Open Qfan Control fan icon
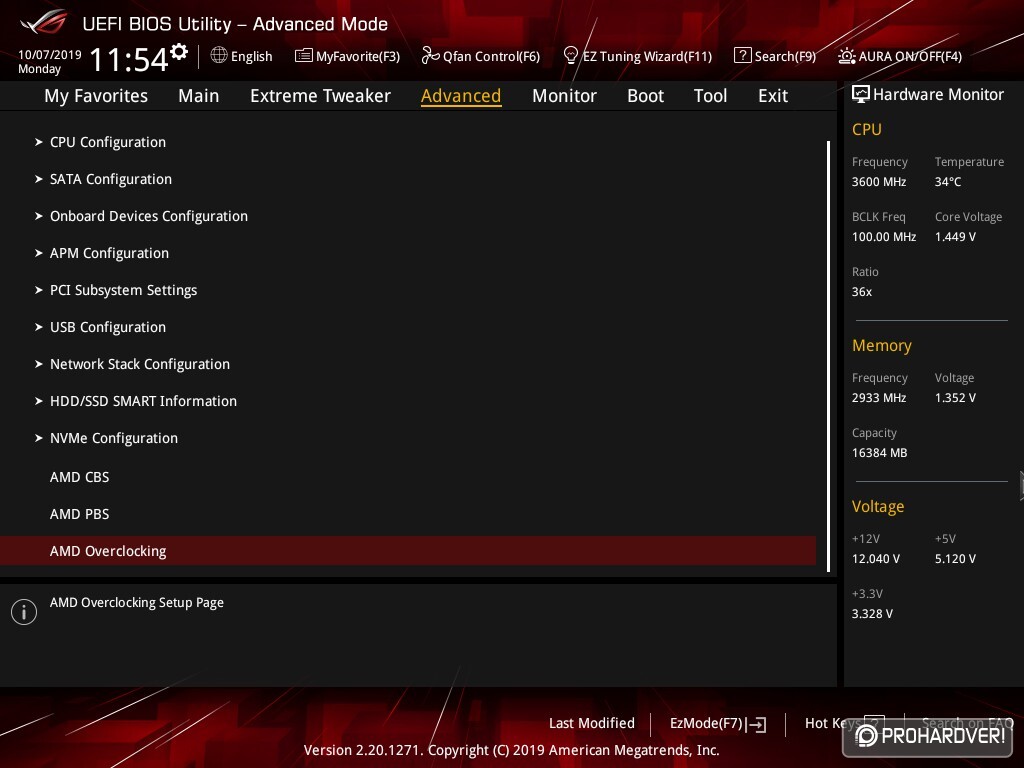Screen dimensions: 1024x768 (430, 56)
